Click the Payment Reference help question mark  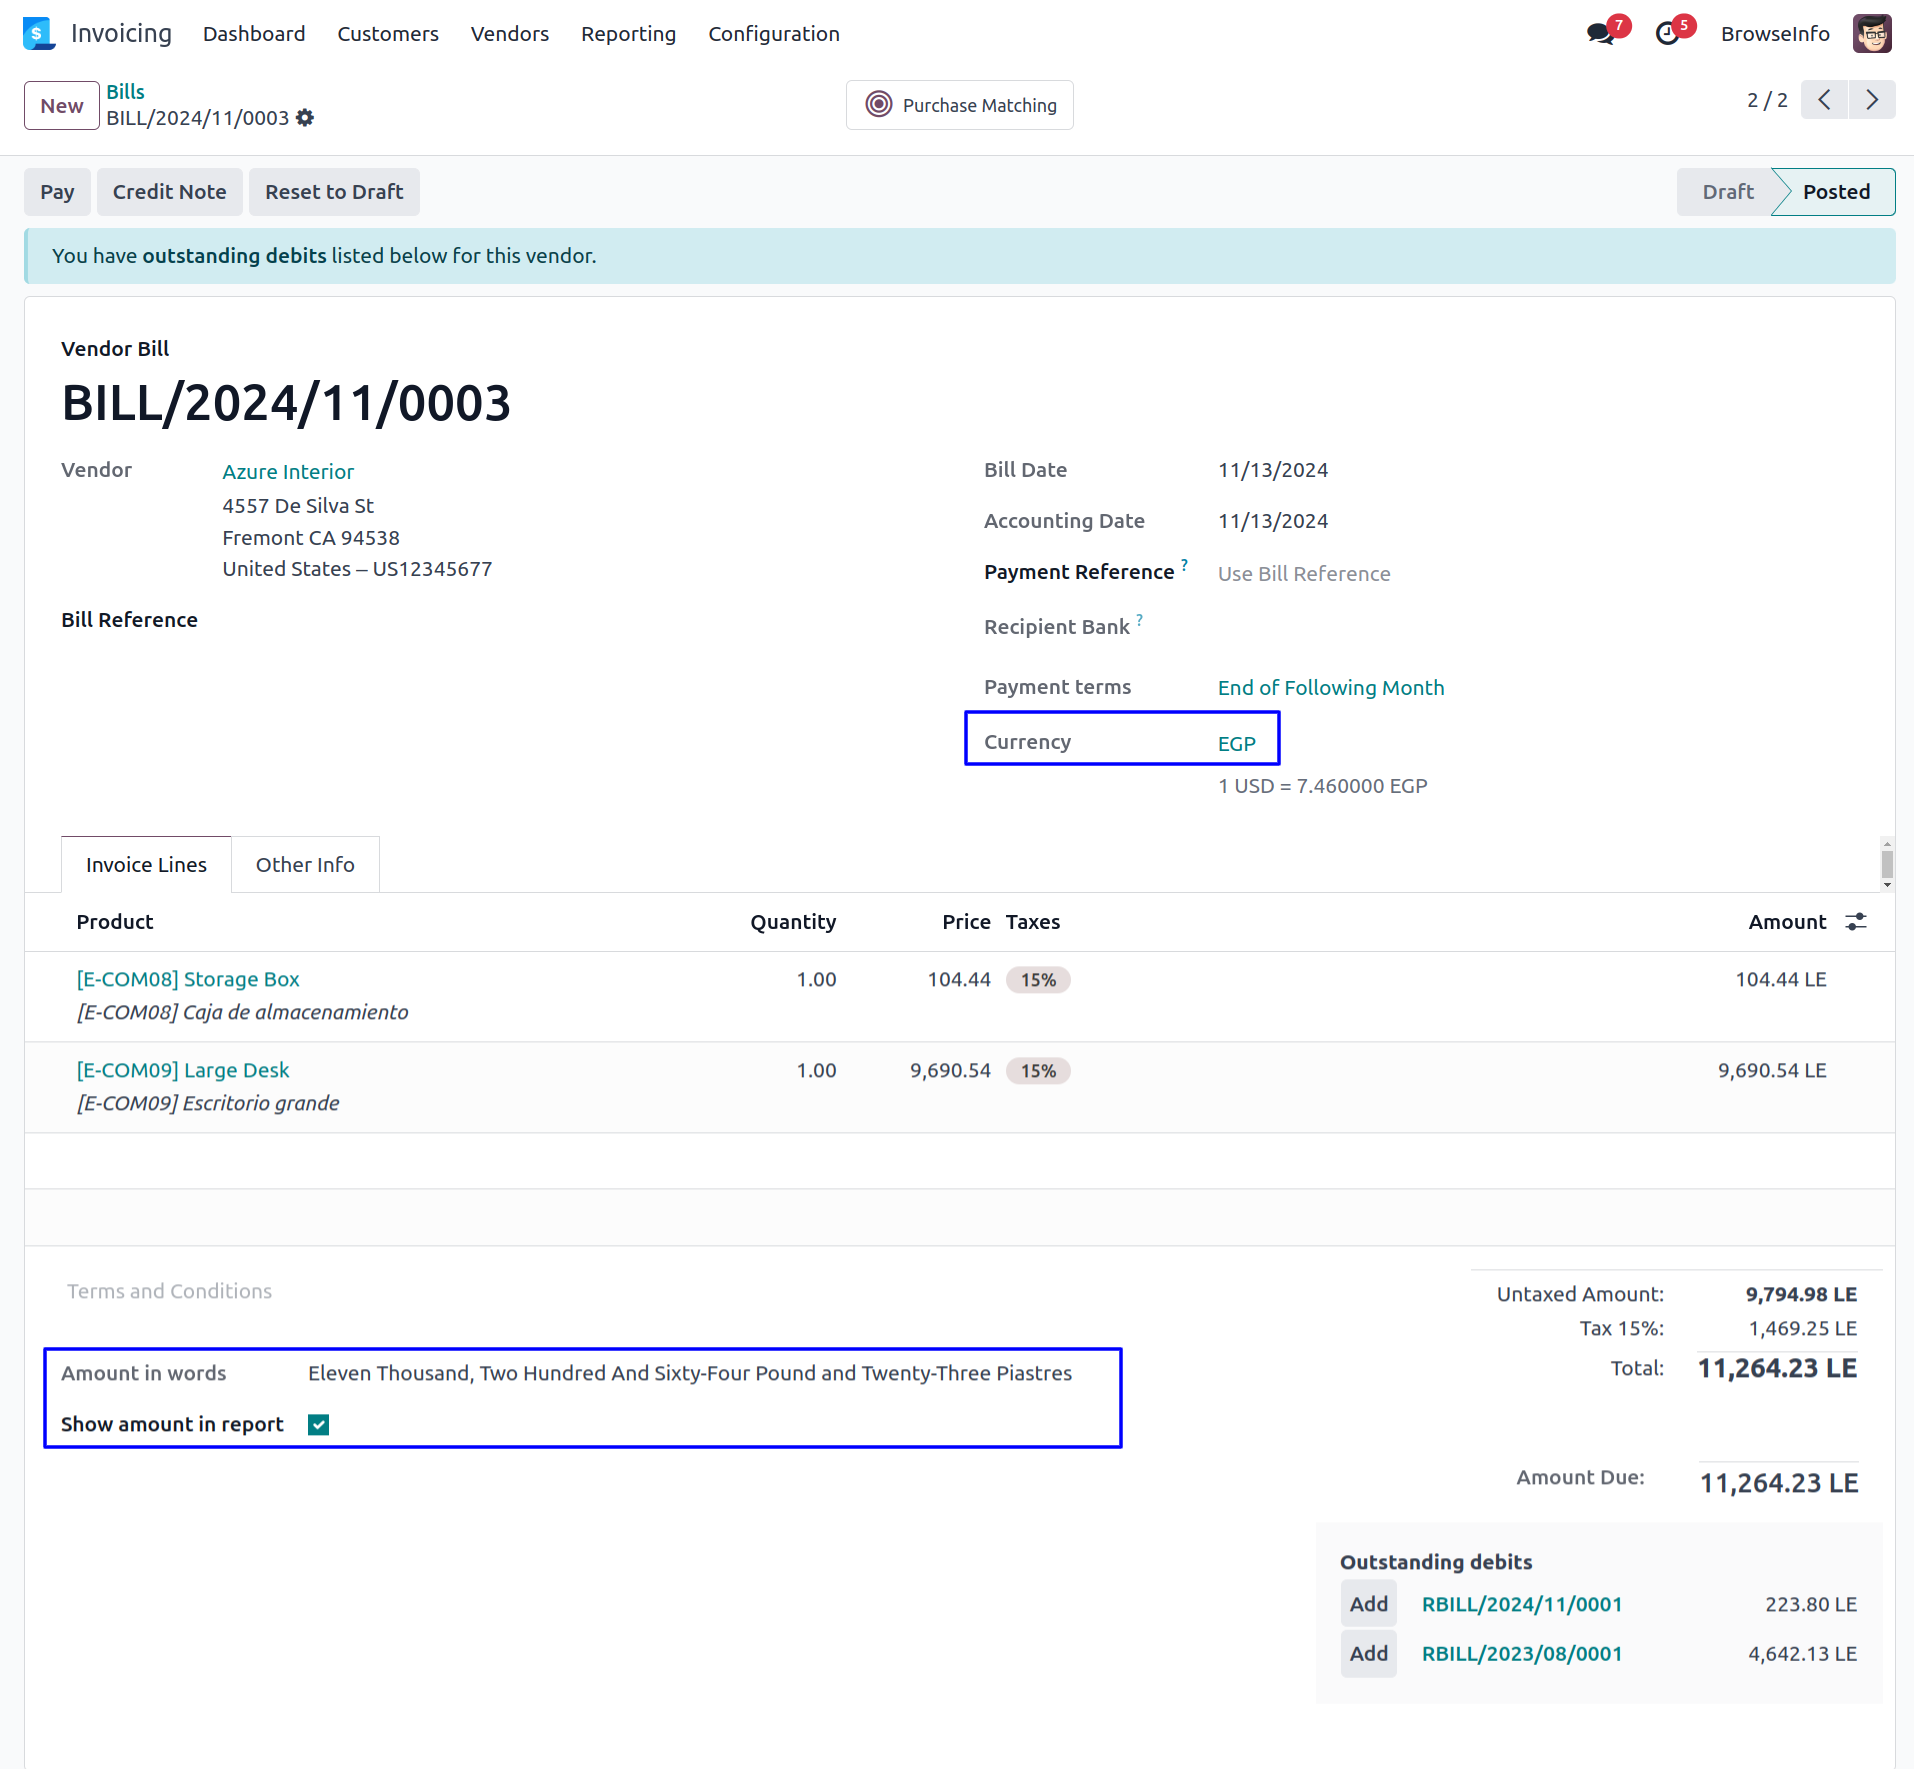(x=1184, y=565)
